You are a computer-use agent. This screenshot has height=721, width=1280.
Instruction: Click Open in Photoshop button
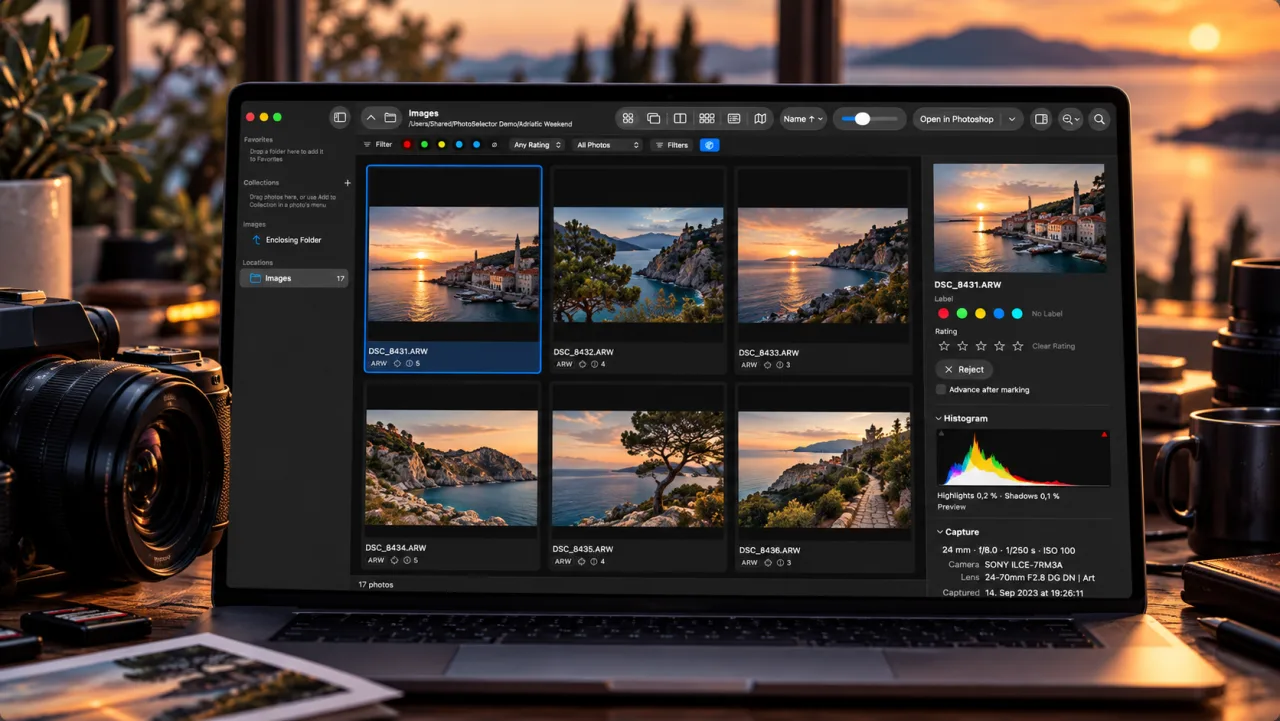[957, 119]
